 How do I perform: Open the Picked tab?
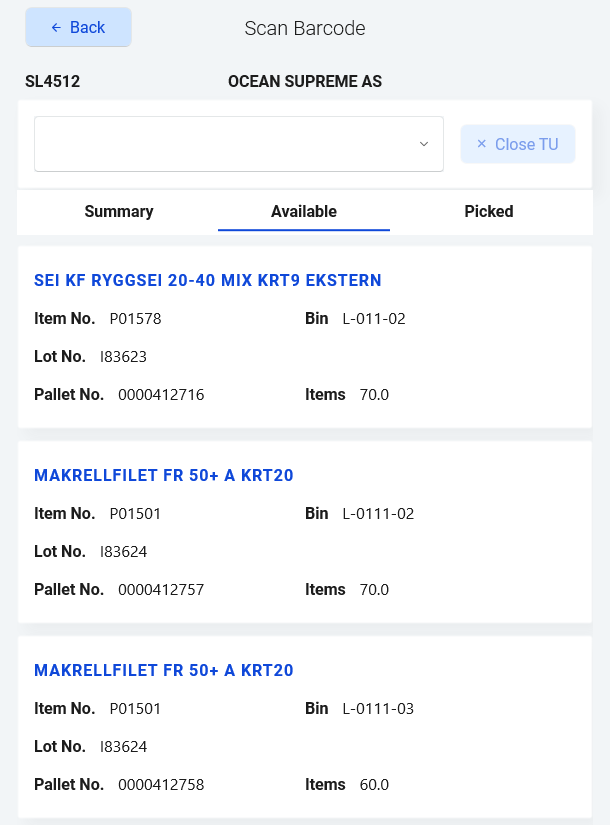(x=489, y=212)
